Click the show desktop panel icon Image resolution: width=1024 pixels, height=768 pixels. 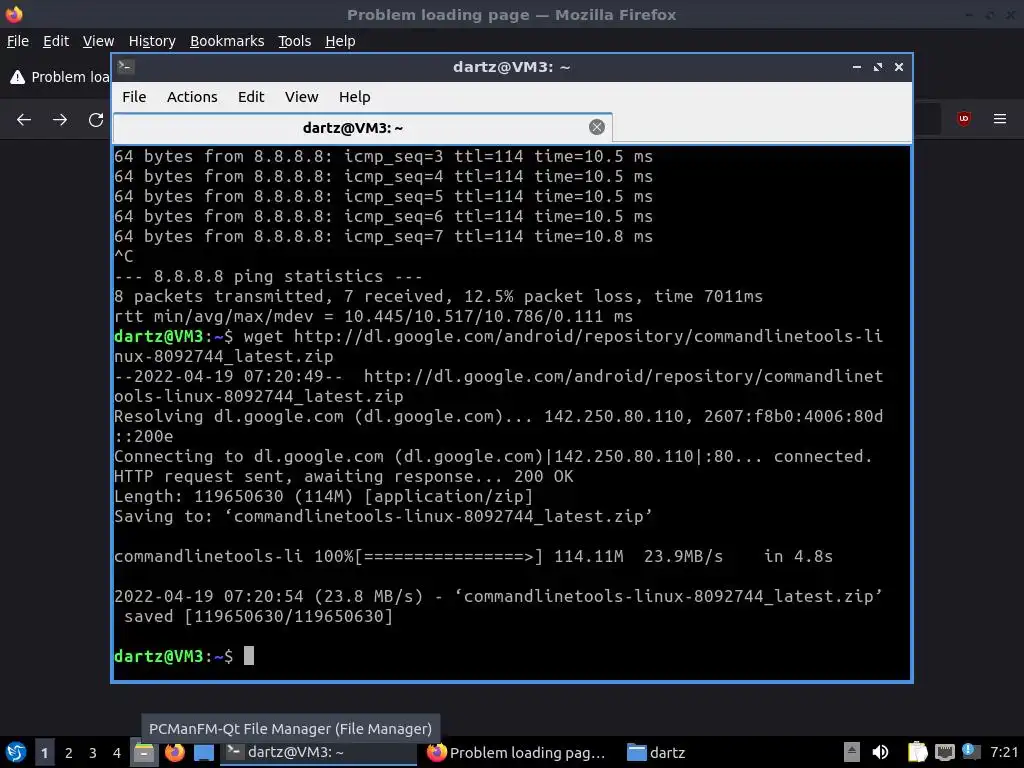click(204, 752)
